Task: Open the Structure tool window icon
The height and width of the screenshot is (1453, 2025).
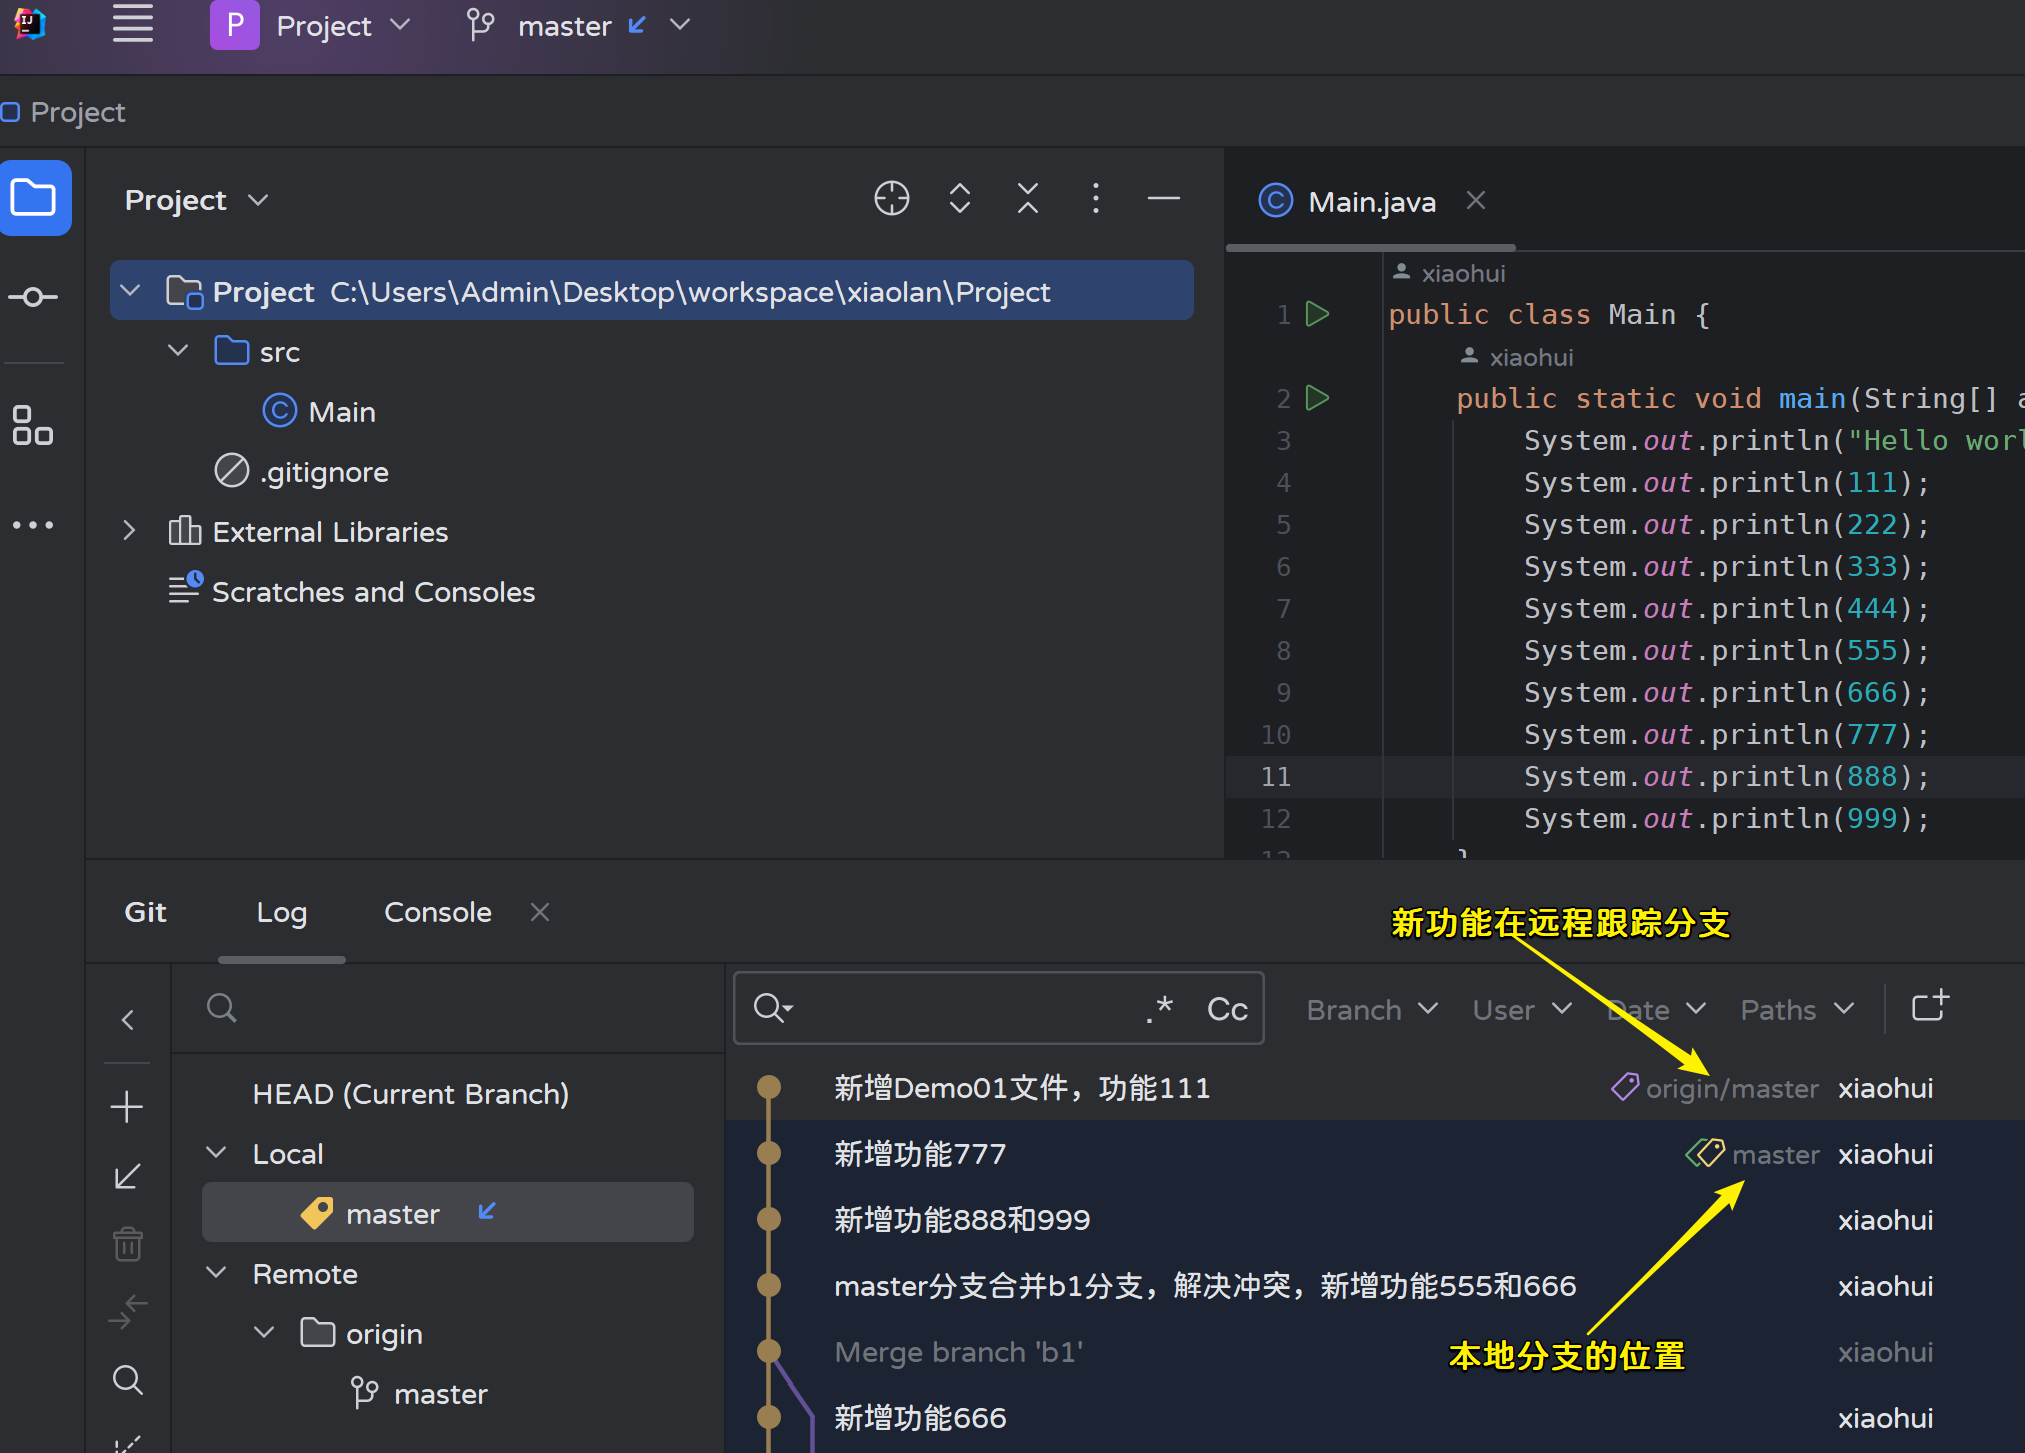Action: coord(33,425)
